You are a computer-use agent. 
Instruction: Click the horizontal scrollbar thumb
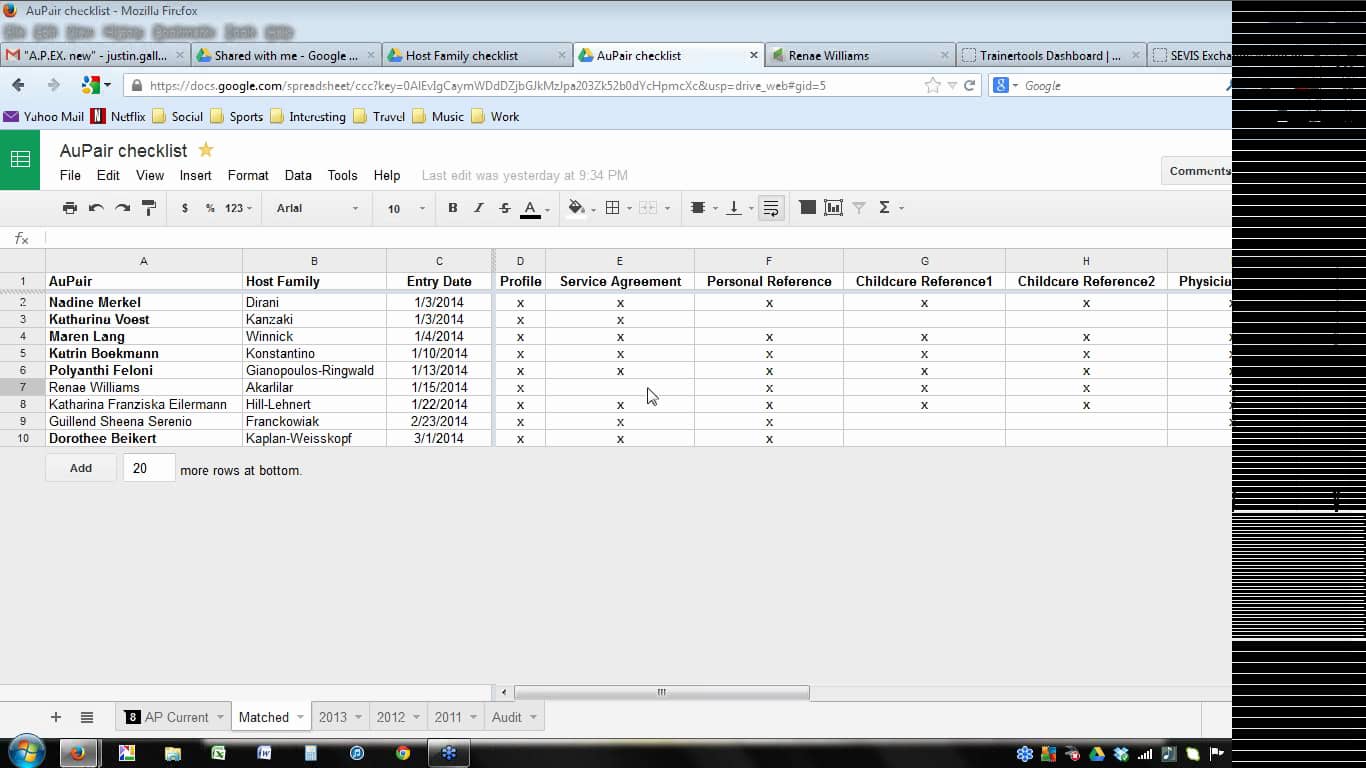[661, 692]
